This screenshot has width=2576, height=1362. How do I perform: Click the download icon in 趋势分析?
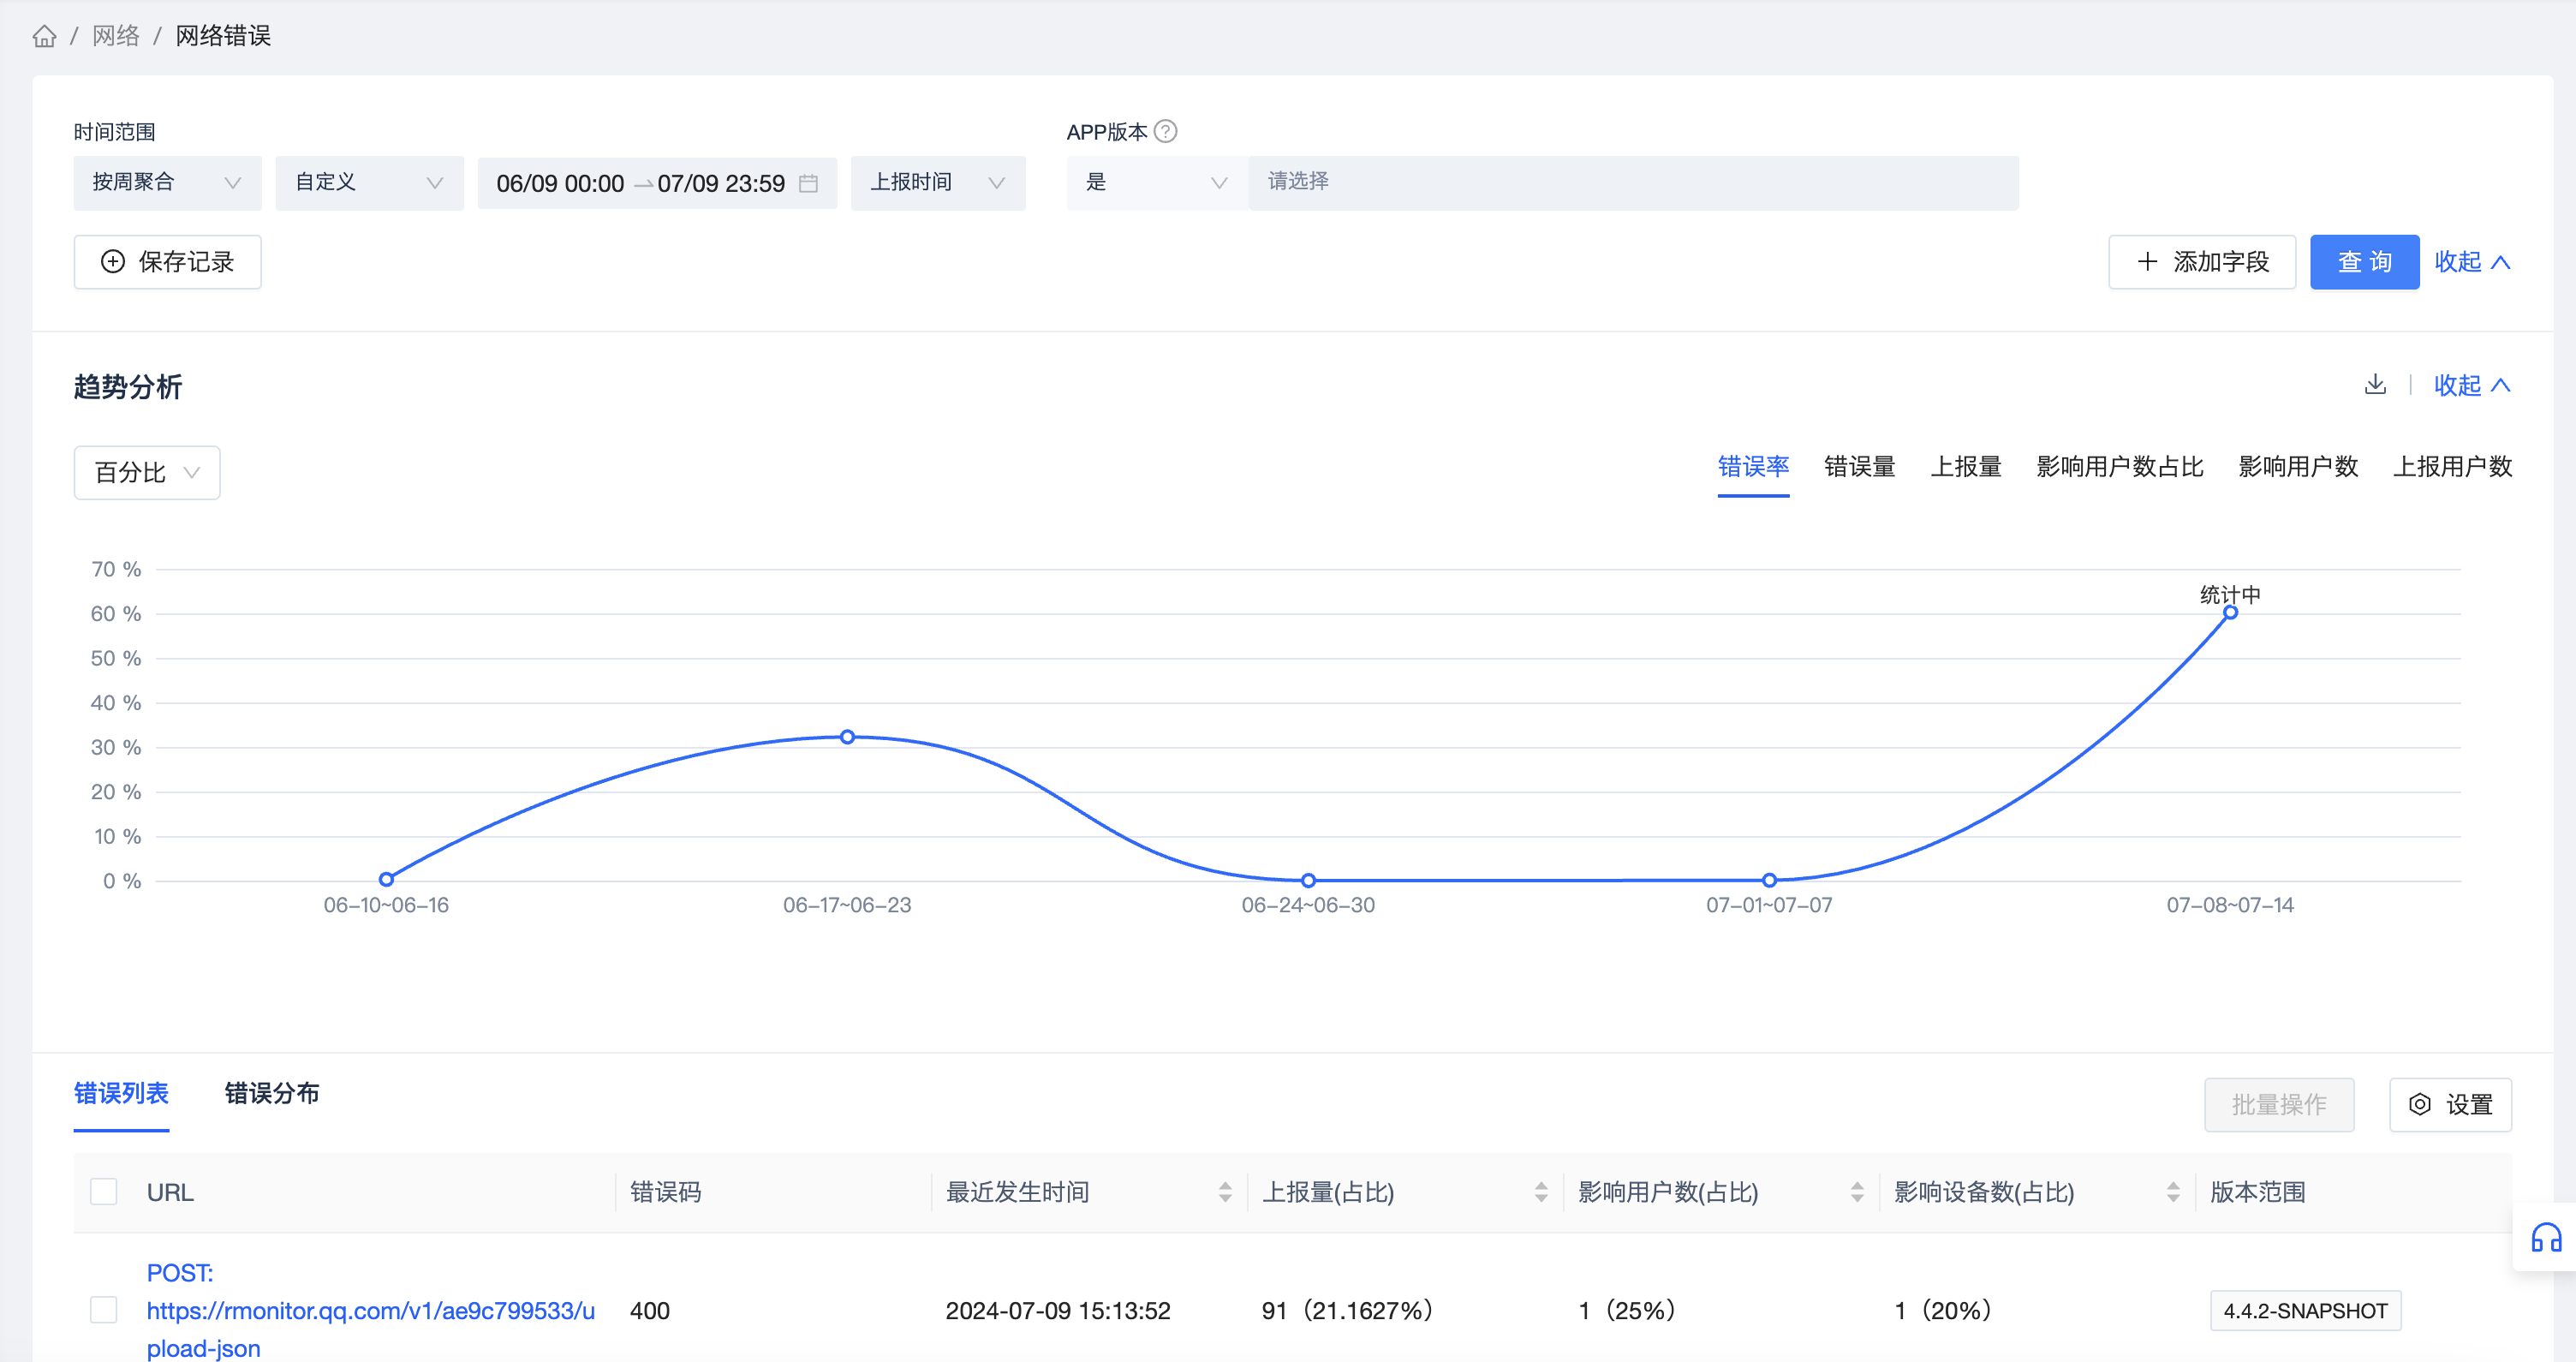pyautogui.click(x=2375, y=384)
